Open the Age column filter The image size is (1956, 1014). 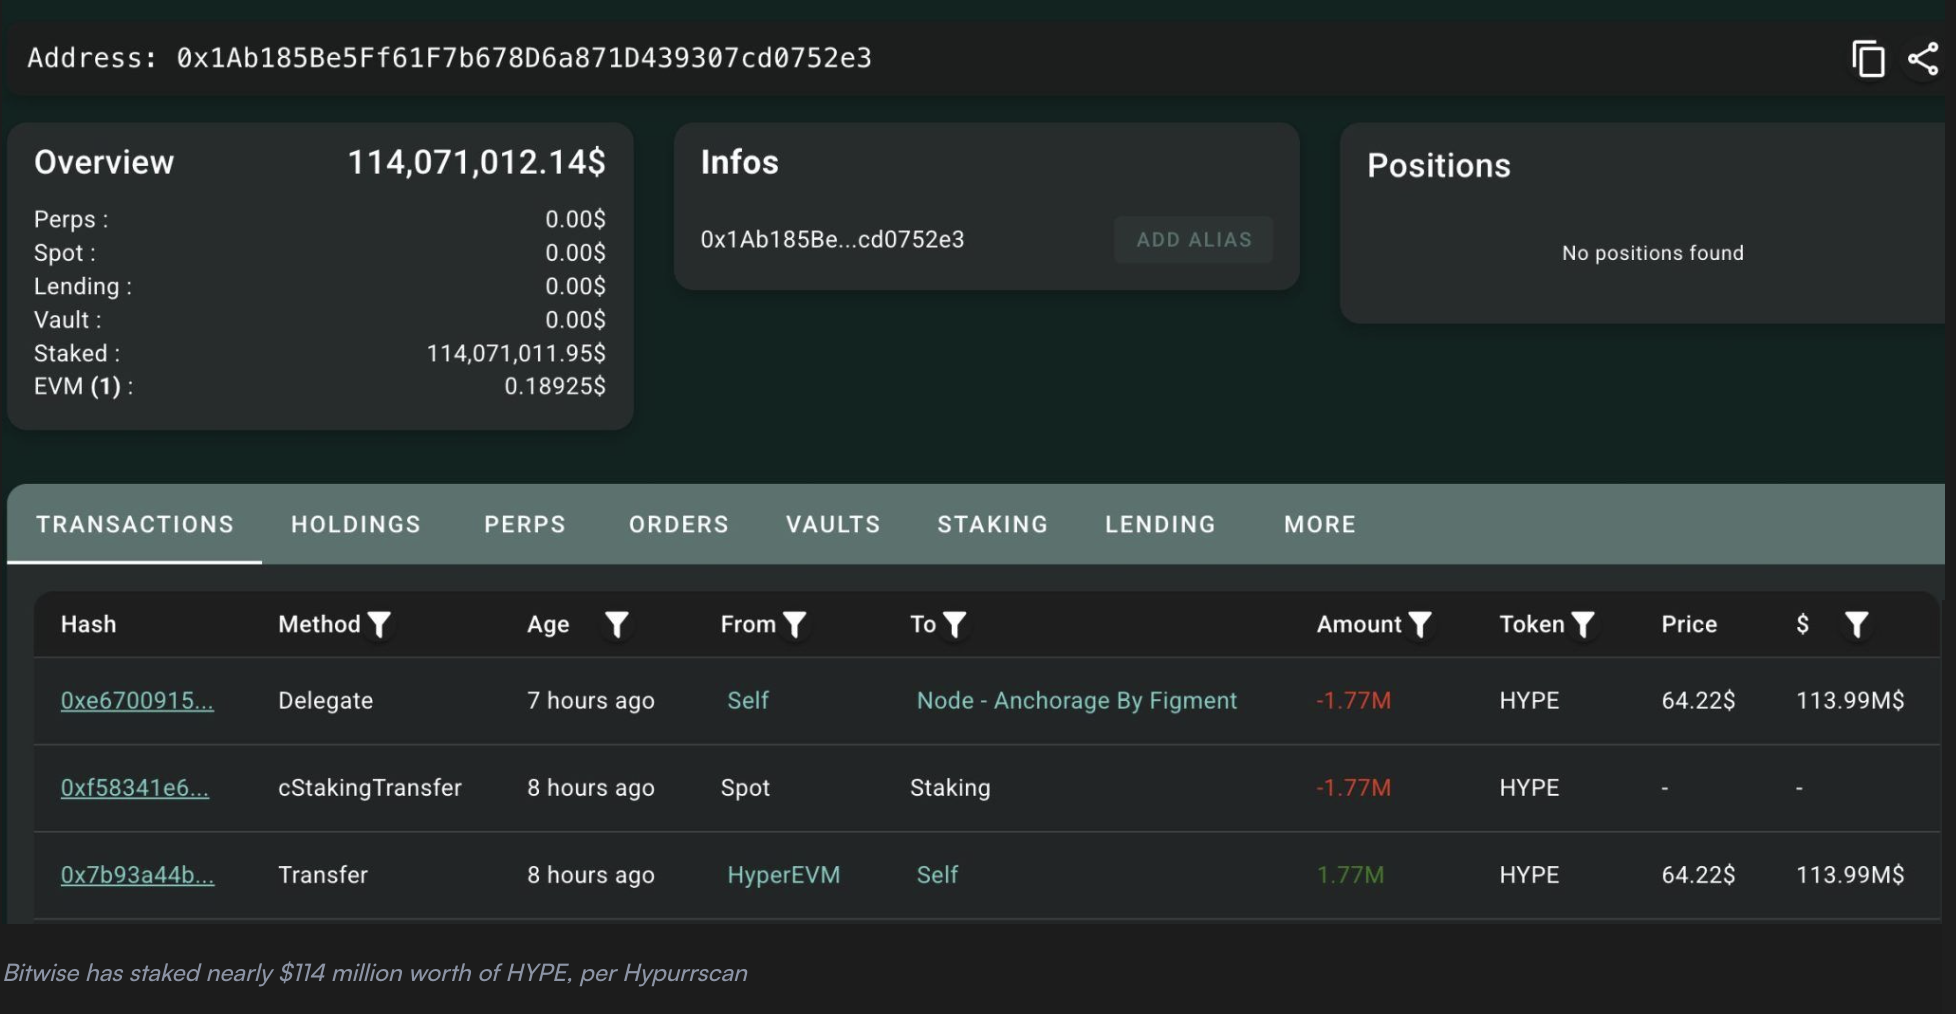[x=617, y=625]
